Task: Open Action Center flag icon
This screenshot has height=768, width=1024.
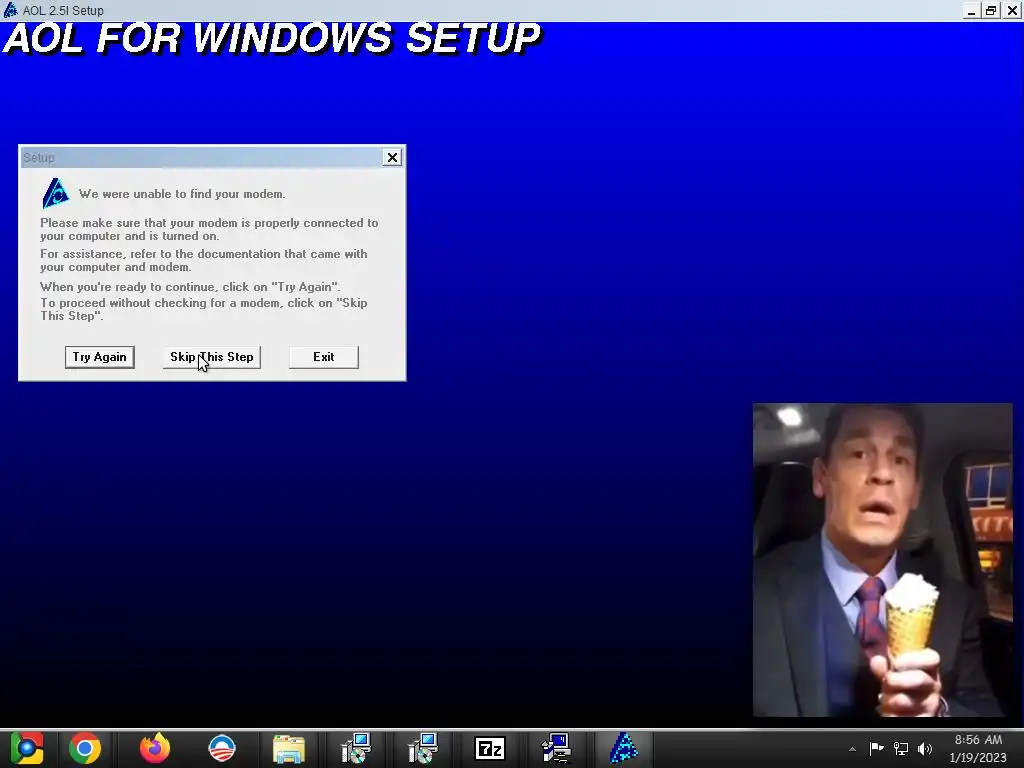Action: 876,748
